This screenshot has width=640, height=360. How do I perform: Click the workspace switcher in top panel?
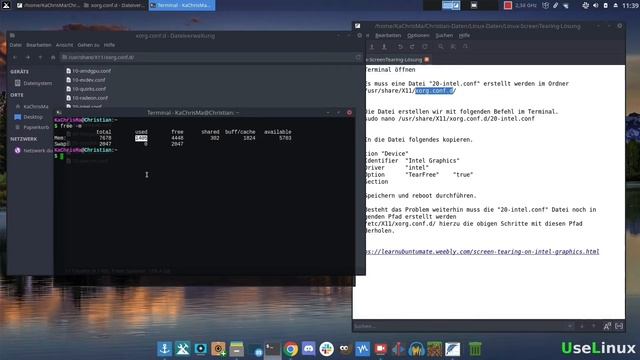(x=461, y=5)
